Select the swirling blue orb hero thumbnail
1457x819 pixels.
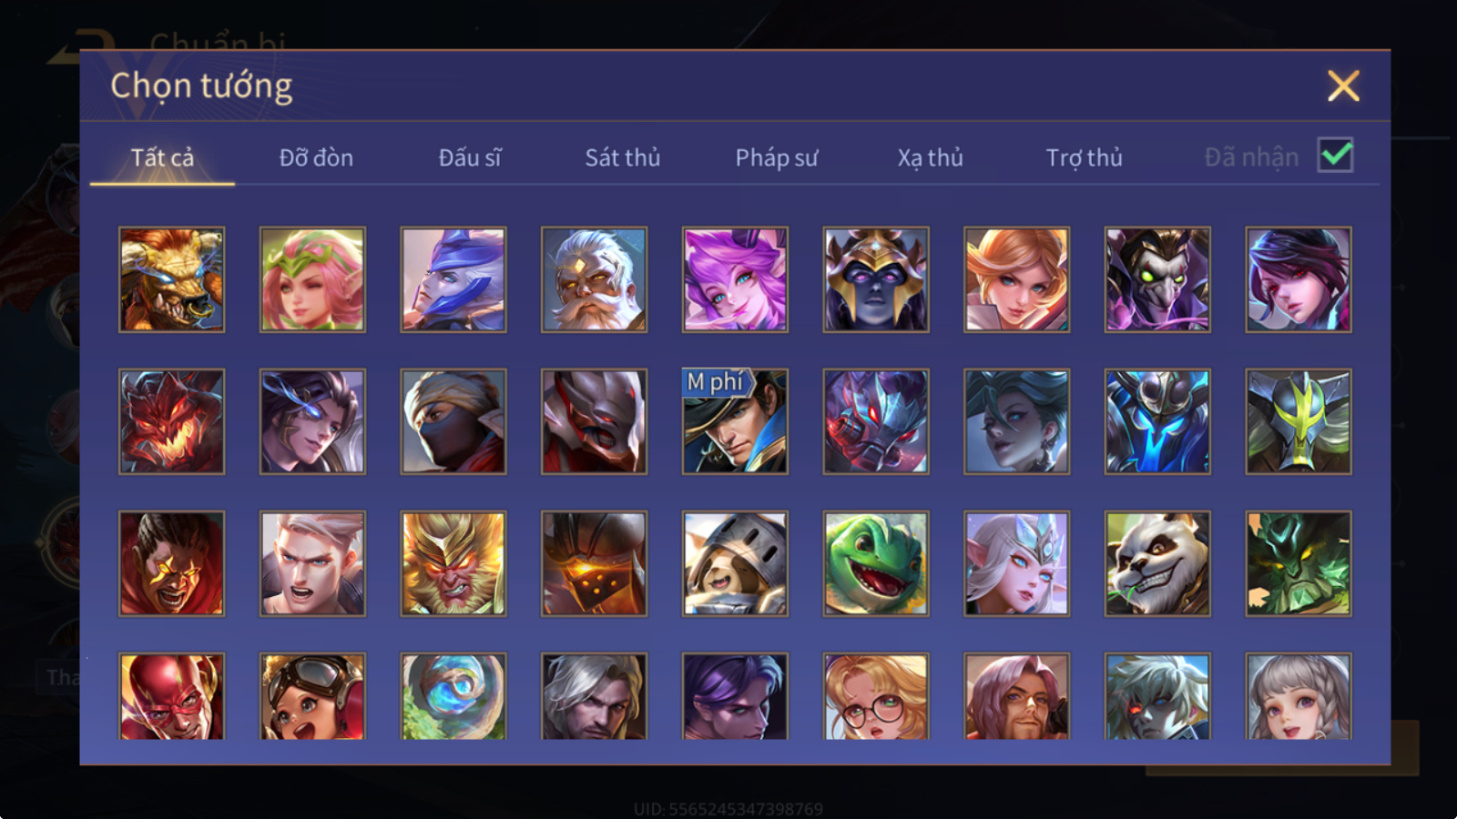[453, 697]
